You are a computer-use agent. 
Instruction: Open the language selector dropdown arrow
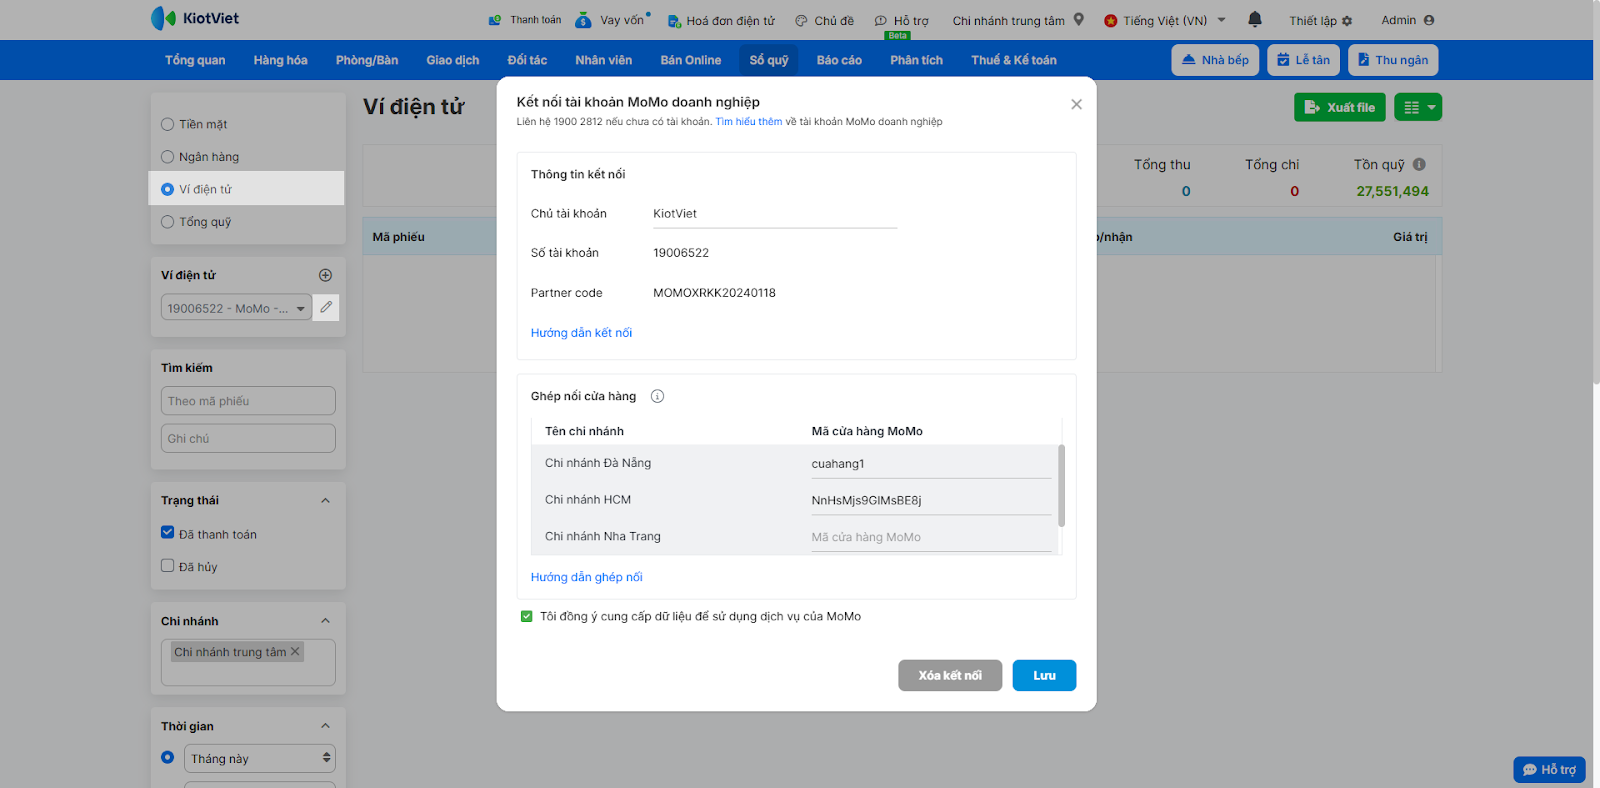(x=1221, y=20)
